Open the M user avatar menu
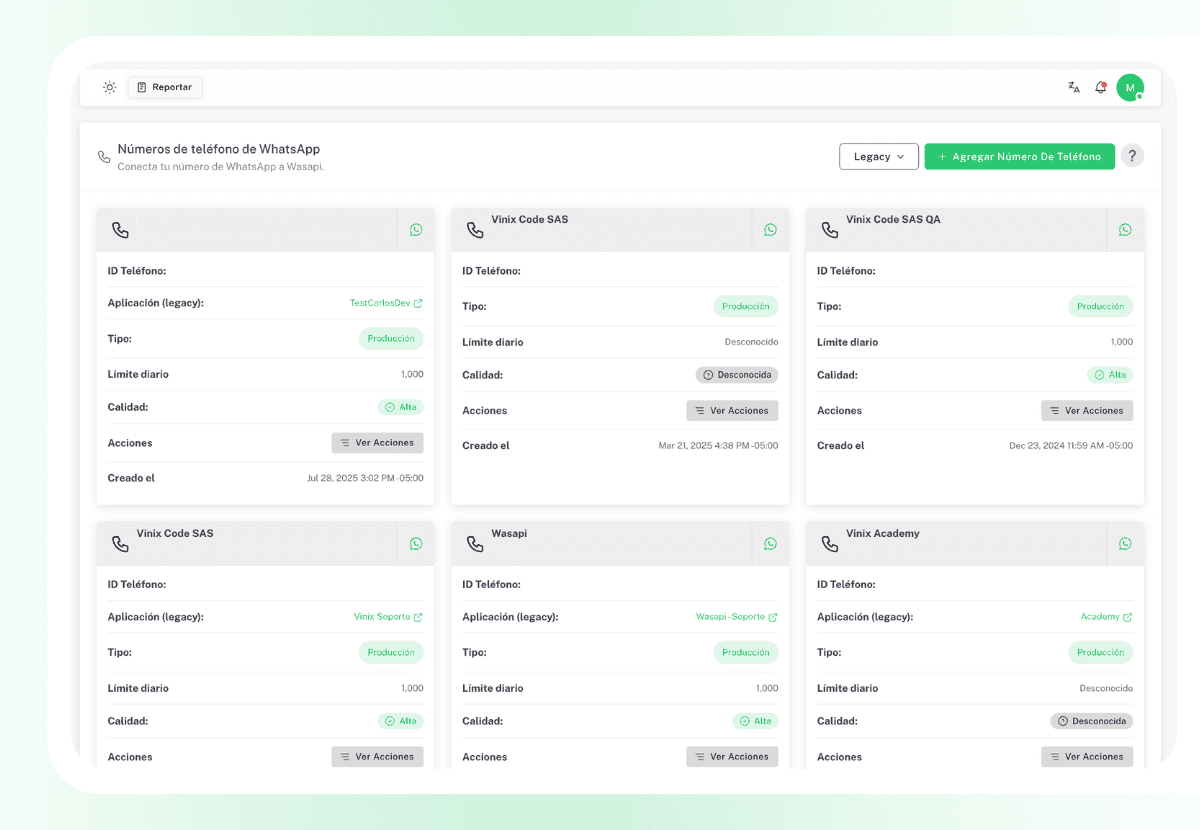The width and height of the screenshot is (1200, 830). [1130, 88]
